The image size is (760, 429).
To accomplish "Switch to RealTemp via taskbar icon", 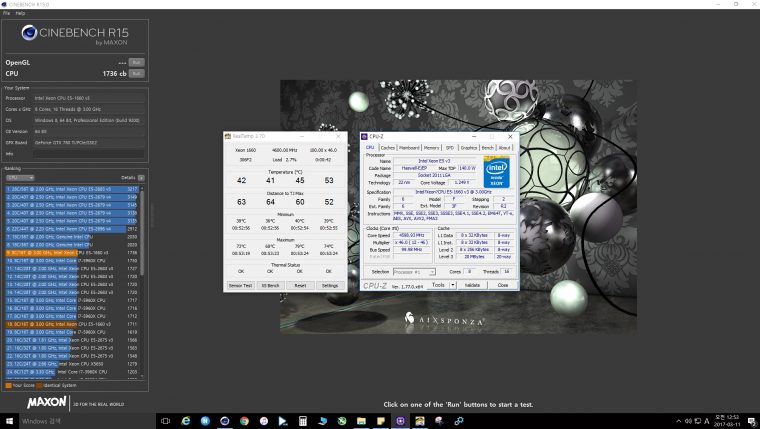I will click(x=420, y=421).
